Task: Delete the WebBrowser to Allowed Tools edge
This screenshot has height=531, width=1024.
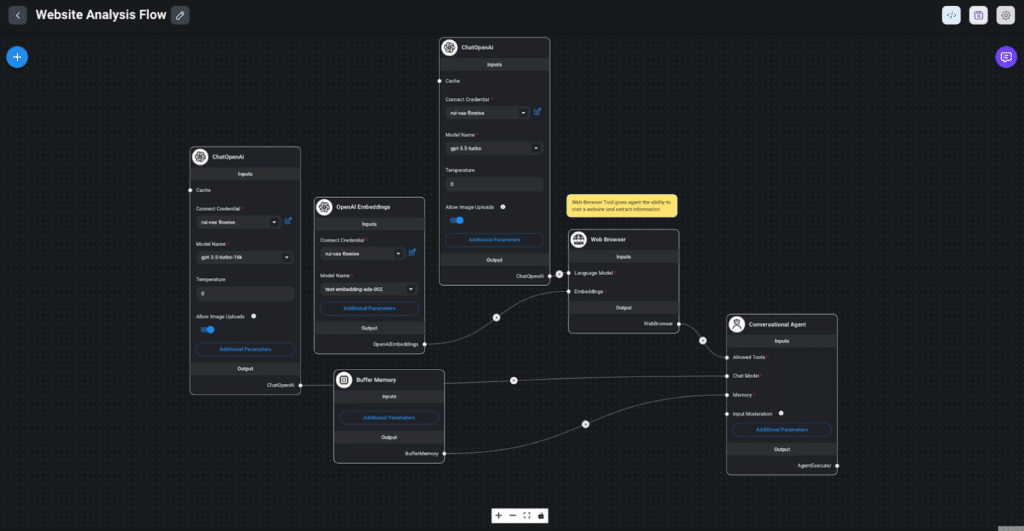Action: click(x=703, y=340)
